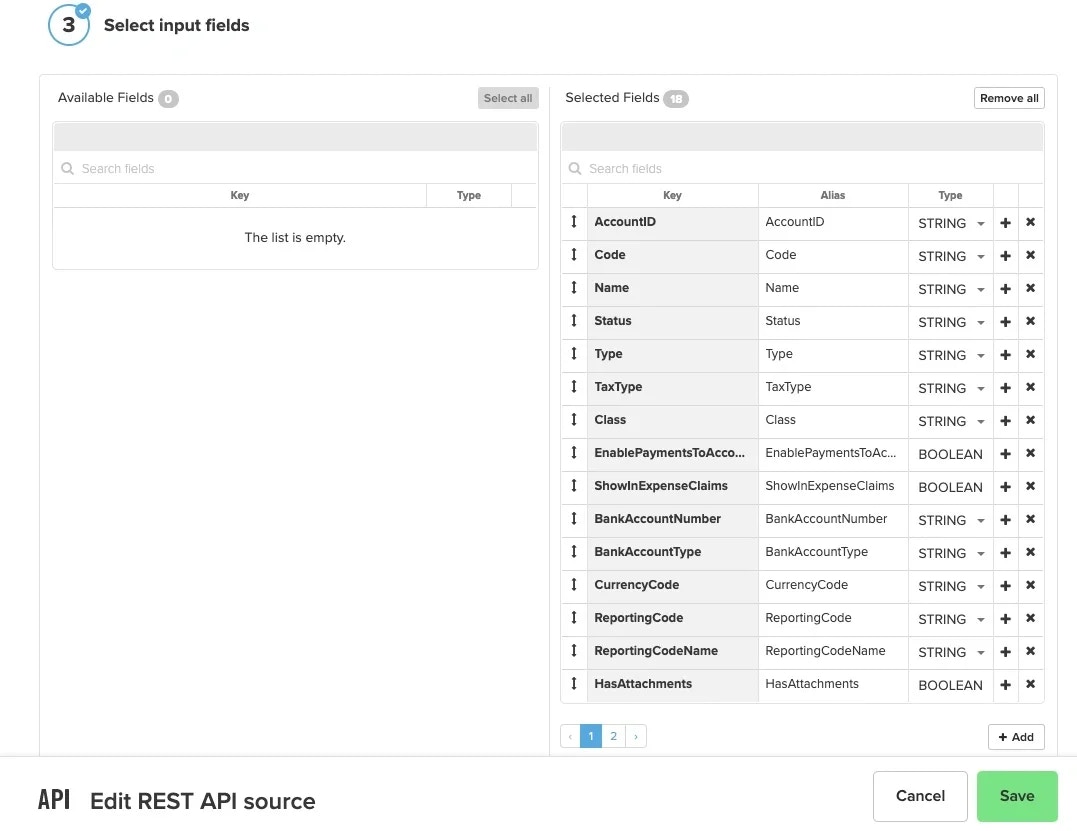Click the drag handle of AccountID row

coord(574,222)
